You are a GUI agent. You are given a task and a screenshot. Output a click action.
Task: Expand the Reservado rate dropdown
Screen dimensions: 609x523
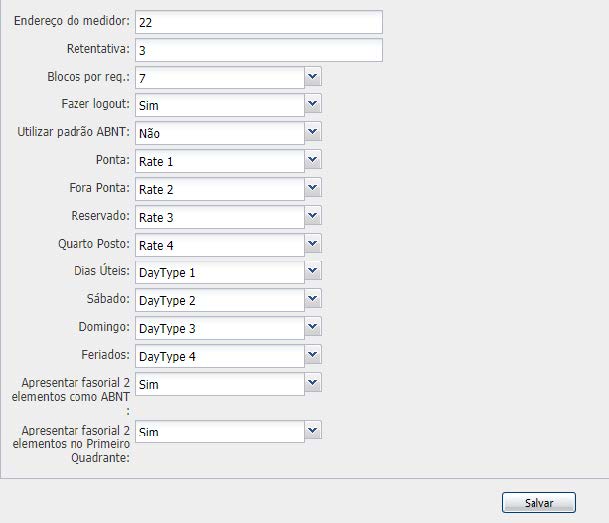[313, 216]
